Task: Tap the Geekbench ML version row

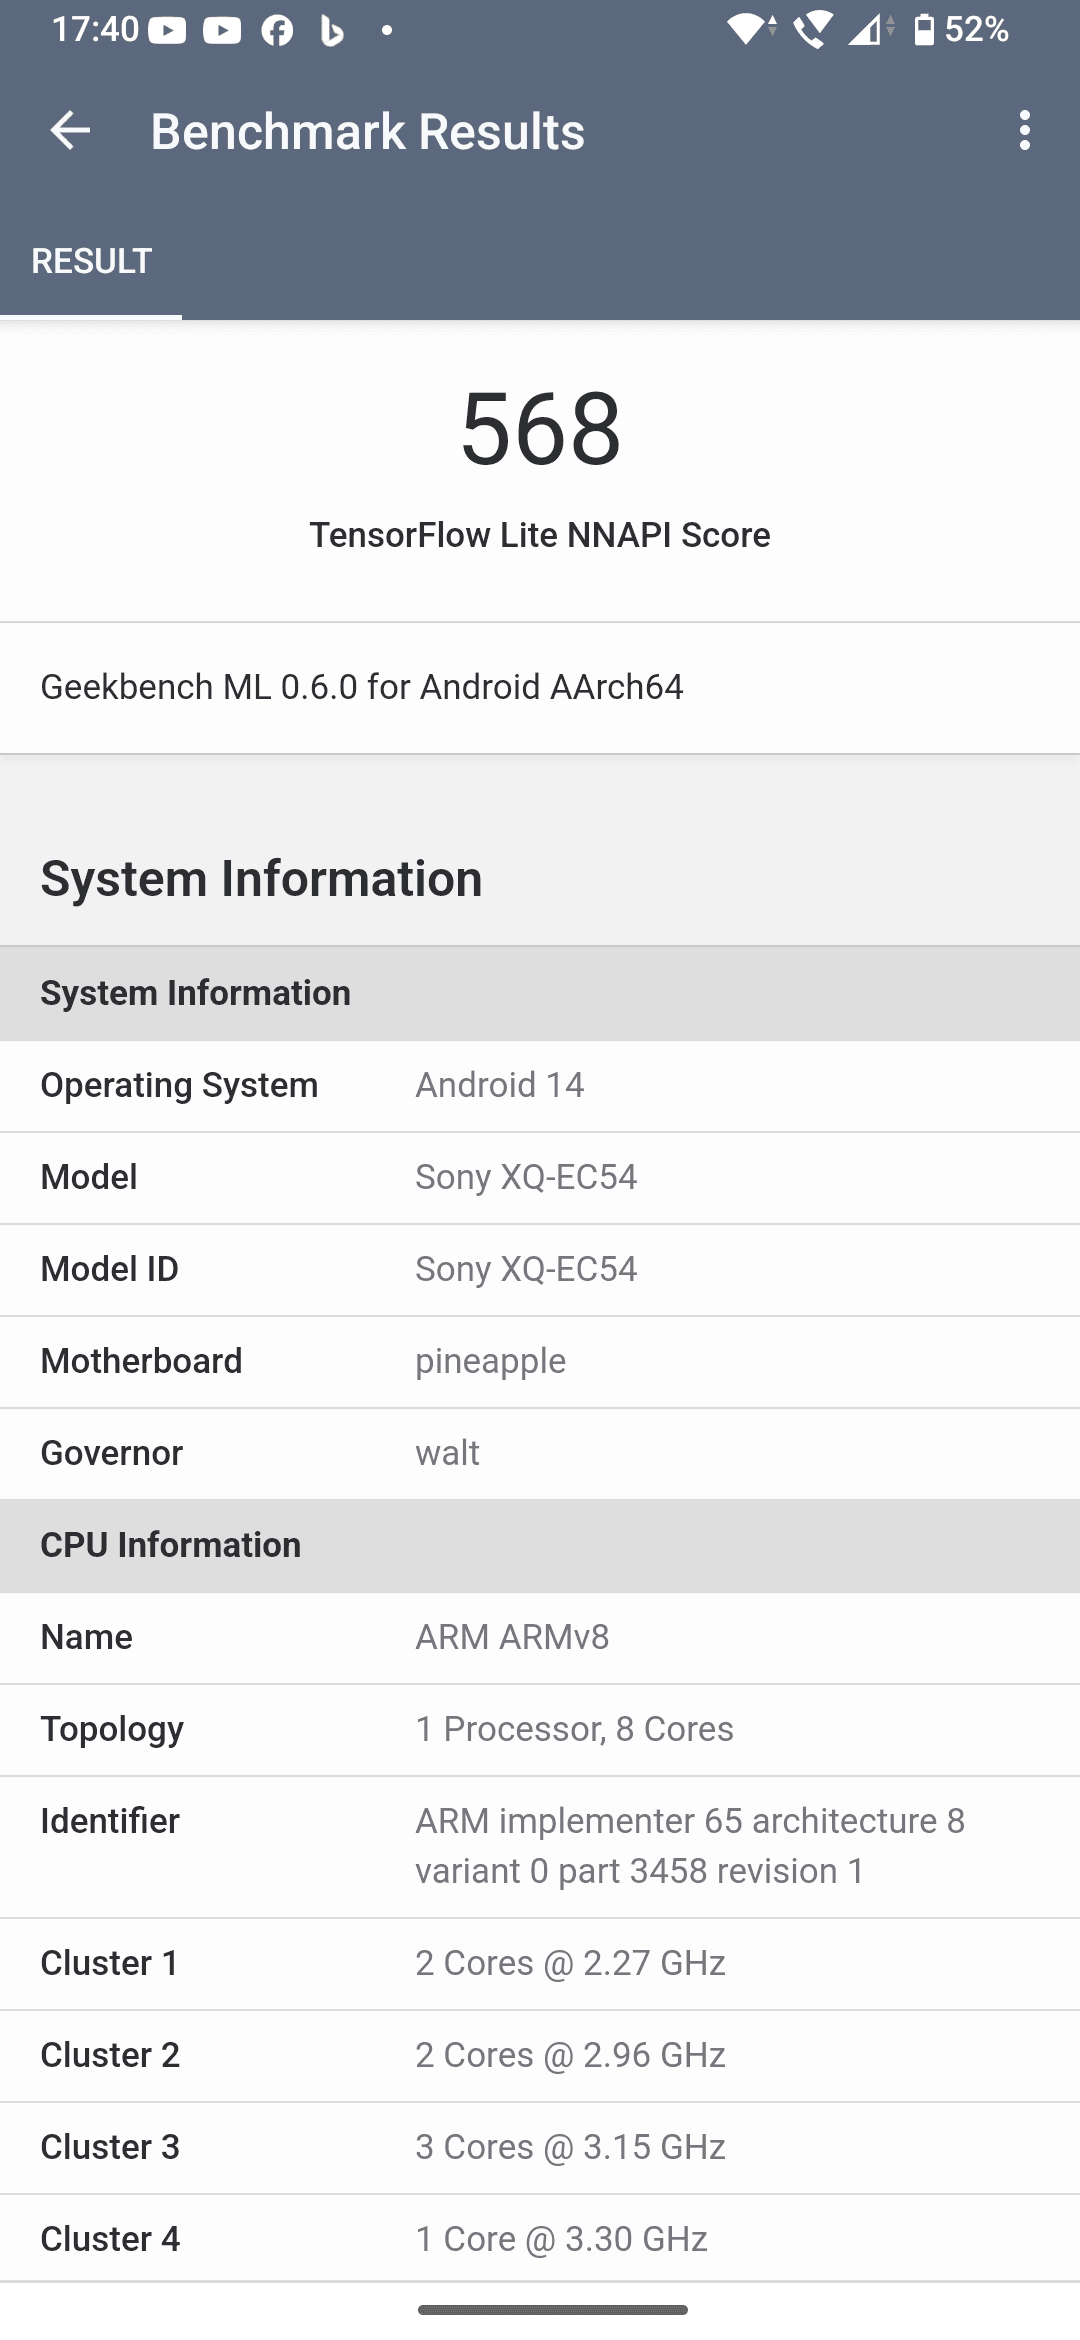Action: [x=540, y=687]
